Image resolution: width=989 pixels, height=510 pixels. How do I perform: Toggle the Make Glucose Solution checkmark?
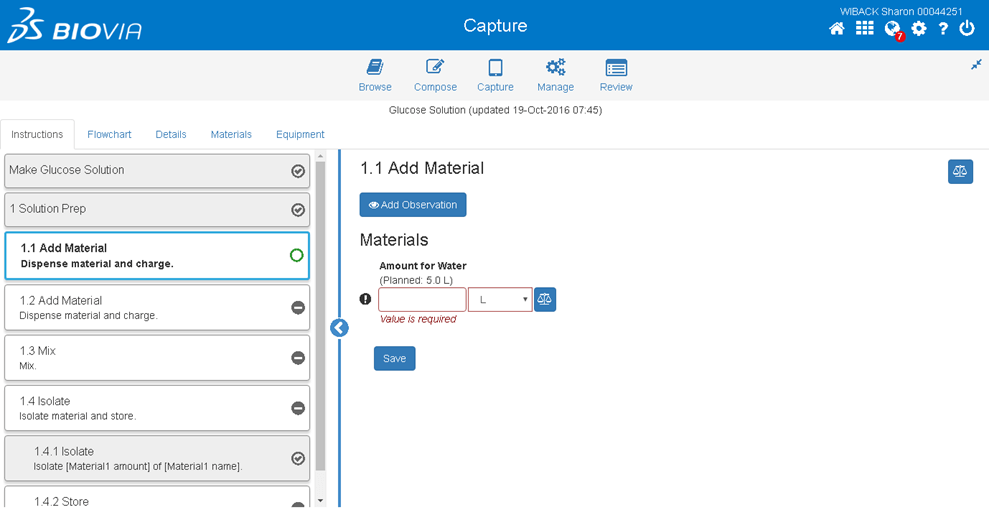click(298, 171)
